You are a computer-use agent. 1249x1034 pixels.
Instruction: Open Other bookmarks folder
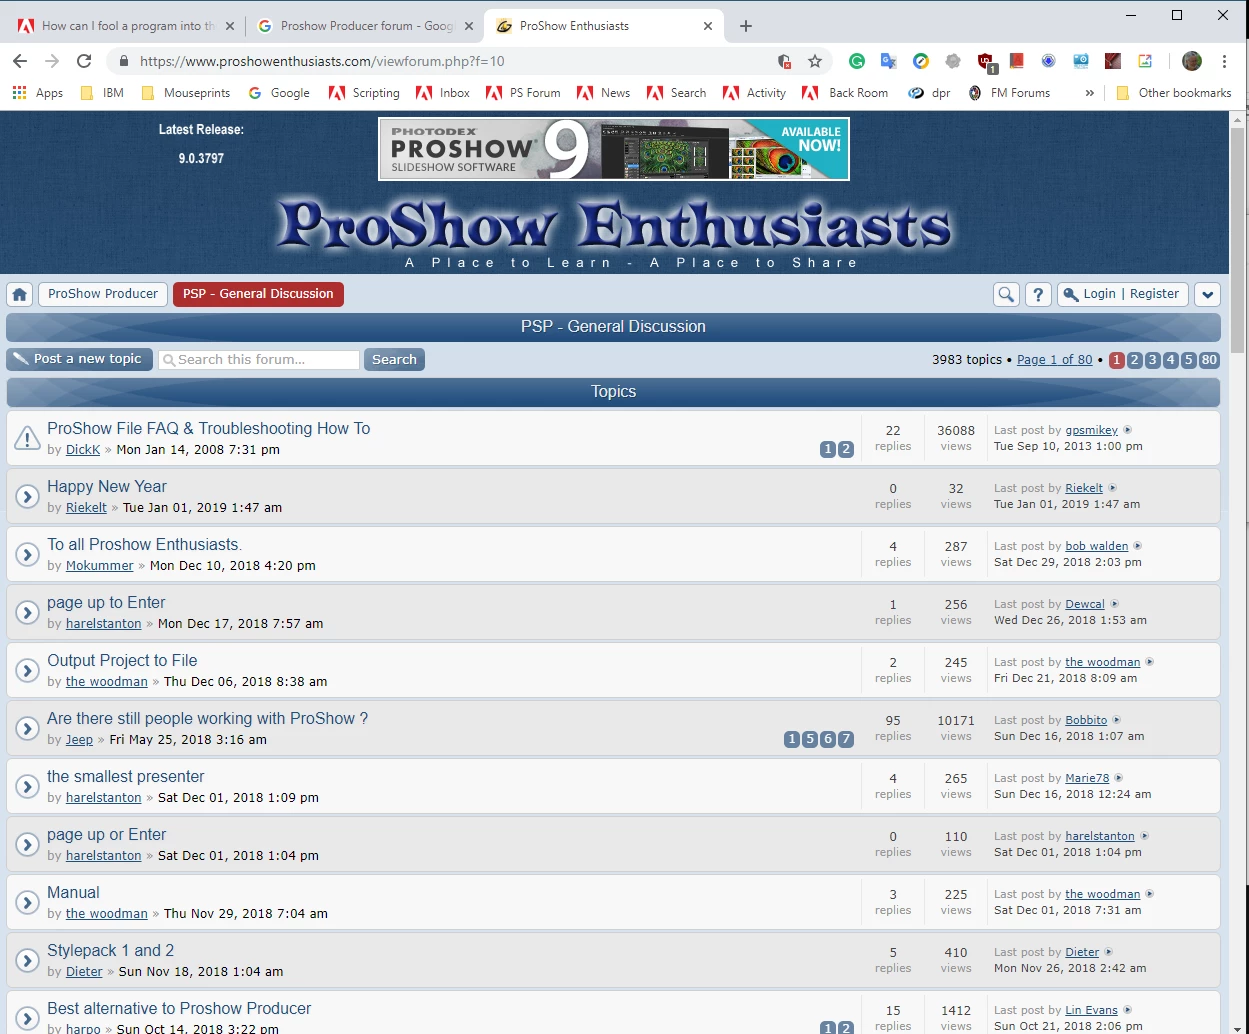(x=1174, y=93)
